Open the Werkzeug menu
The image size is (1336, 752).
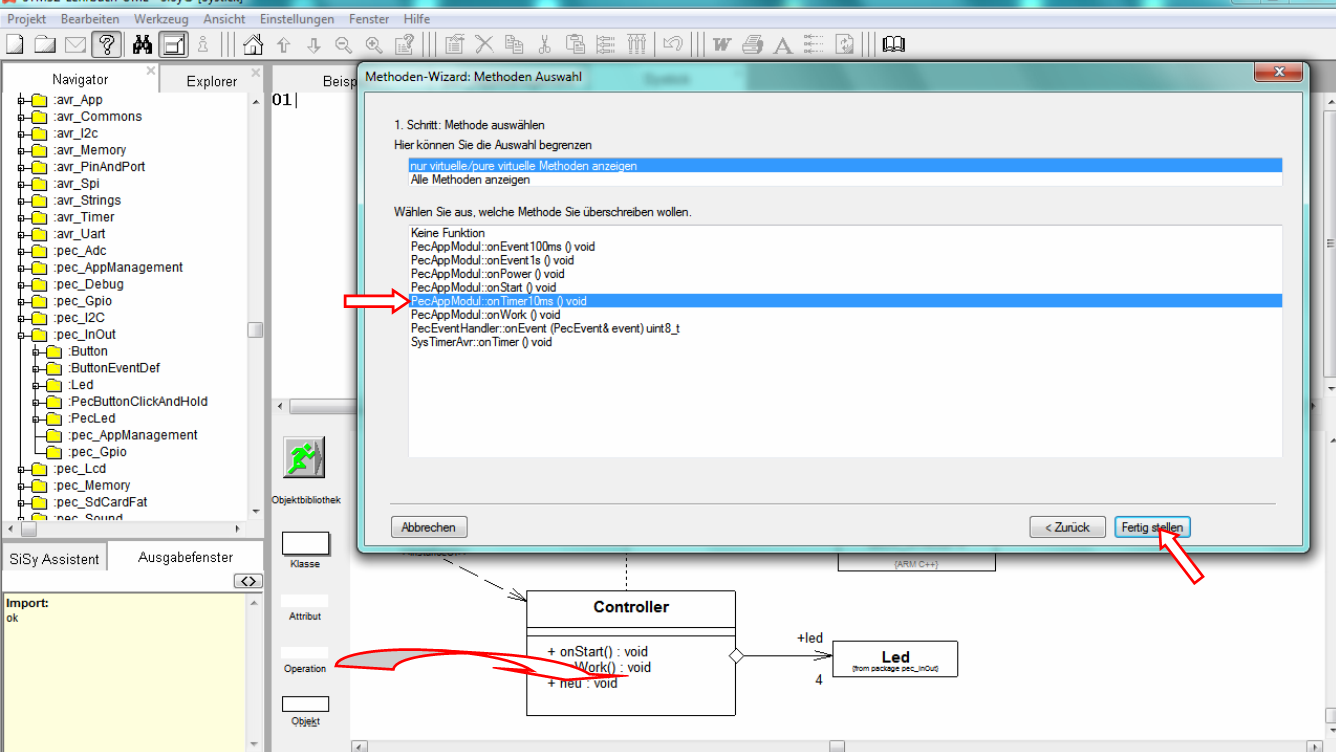(x=161, y=19)
